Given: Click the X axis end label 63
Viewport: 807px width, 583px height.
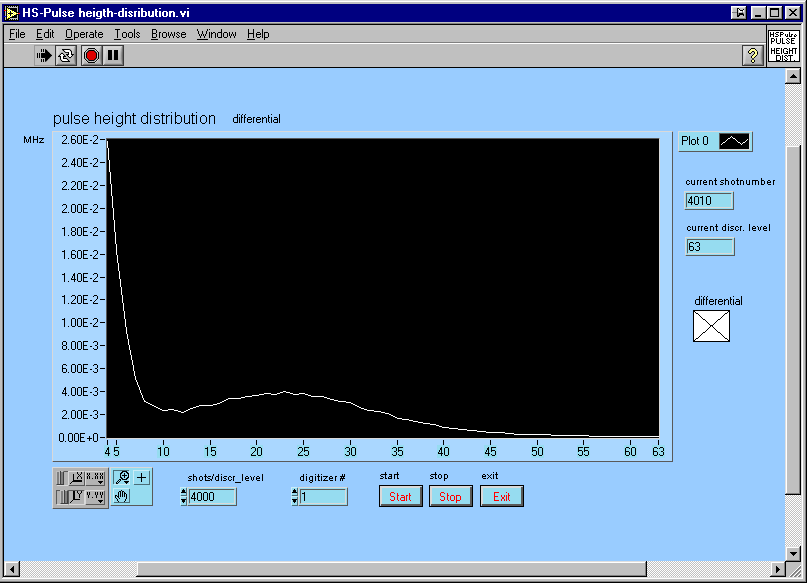Looking at the screenshot, I should coord(658,452).
